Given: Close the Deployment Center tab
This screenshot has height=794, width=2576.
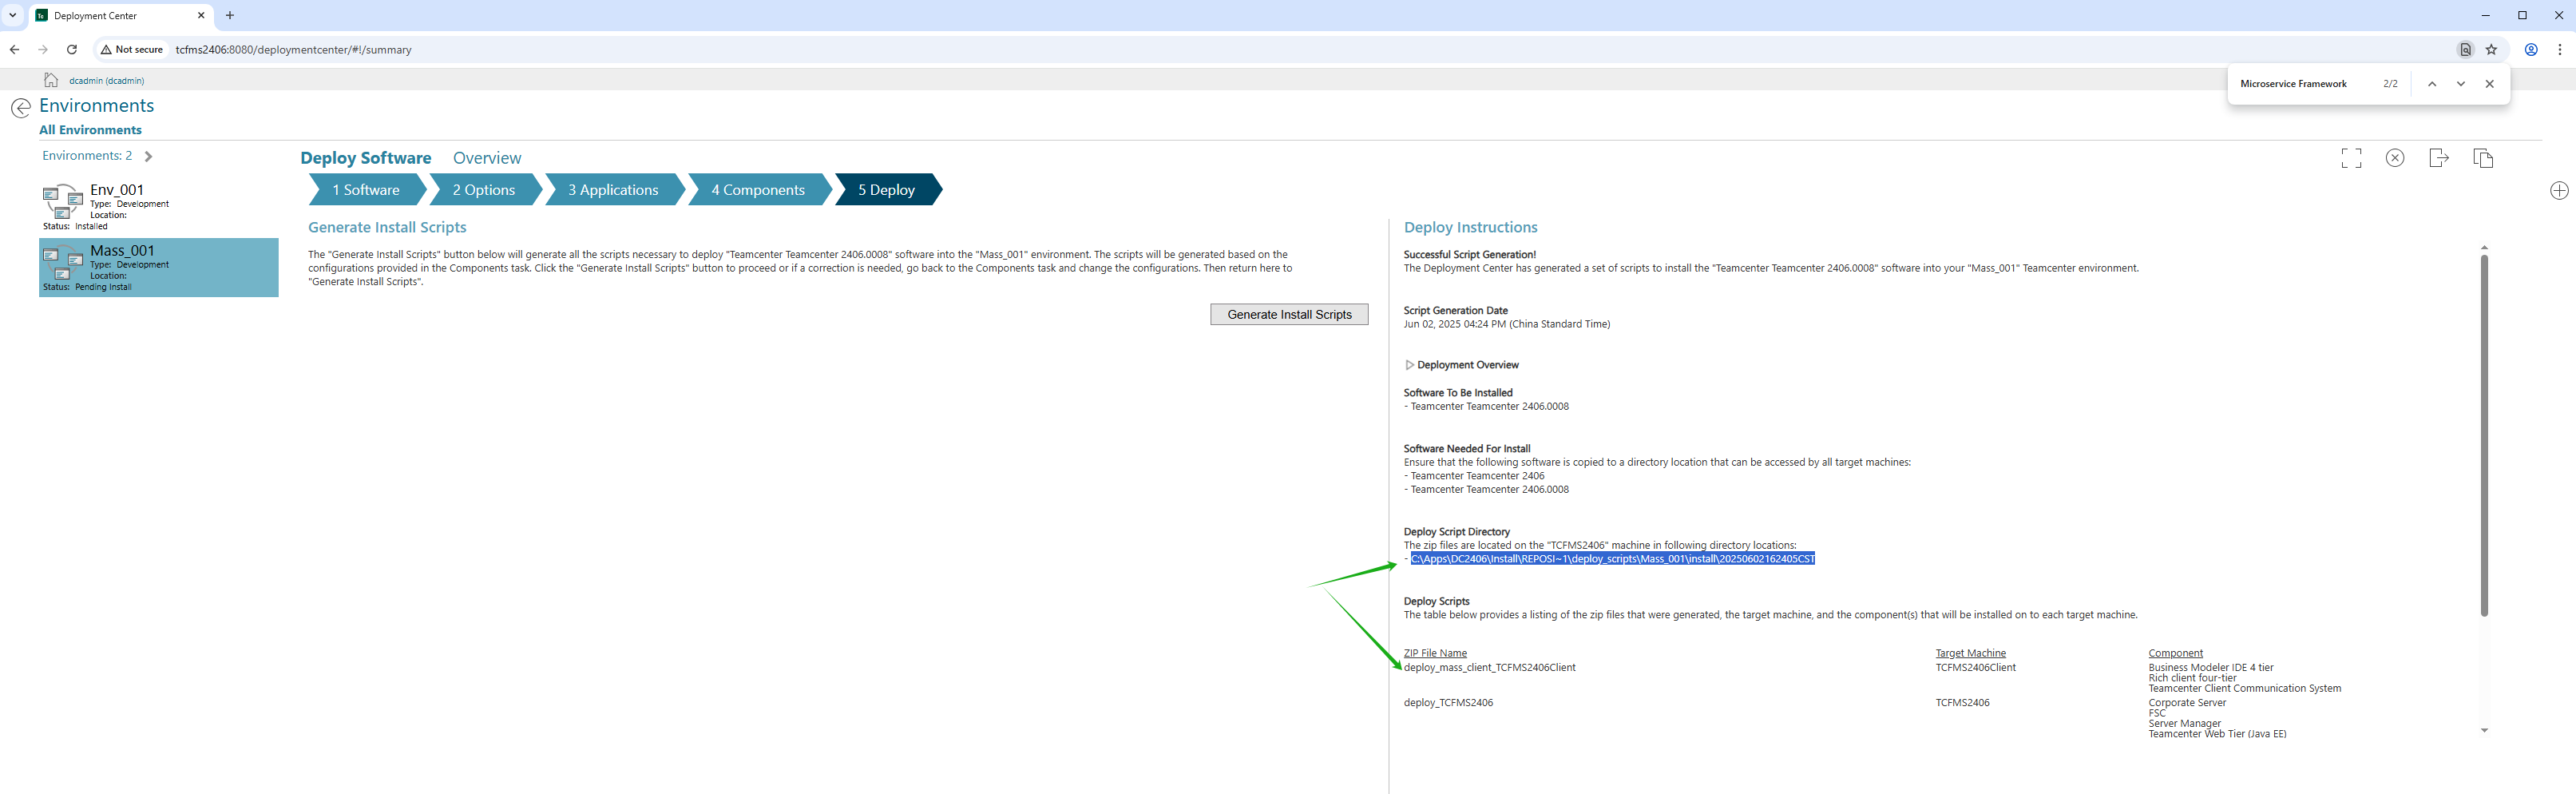Looking at the screenshot, I should coord(201,15).
